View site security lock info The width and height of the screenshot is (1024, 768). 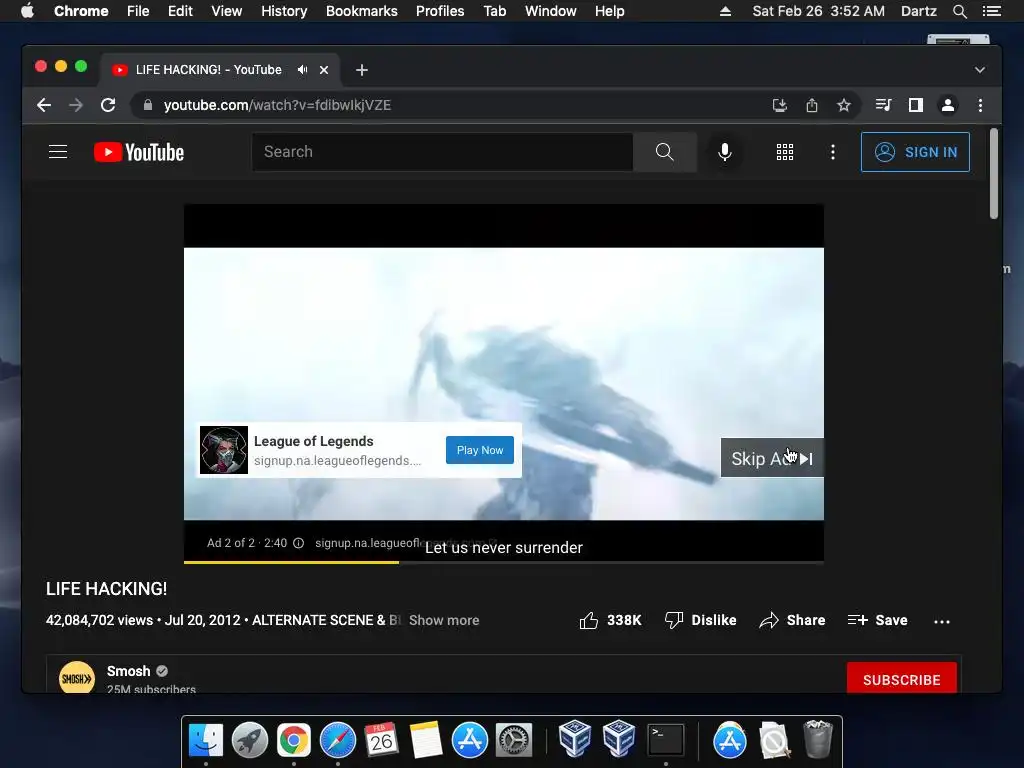click(148, 105)
